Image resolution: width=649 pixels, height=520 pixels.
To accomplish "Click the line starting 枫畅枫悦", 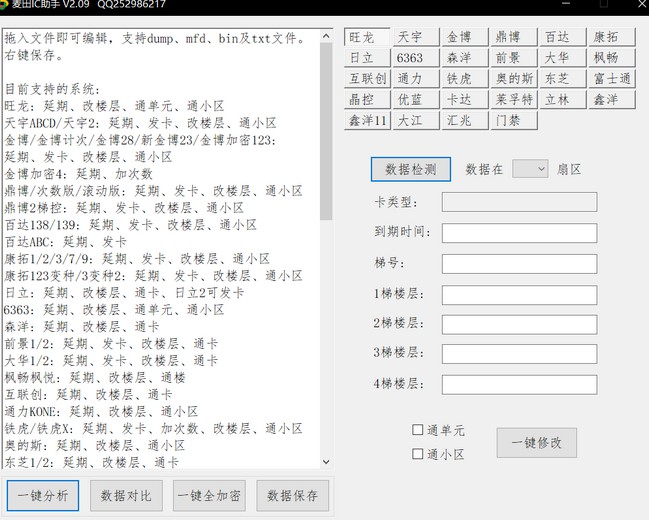I will pyautogui.click(x=95, y=378).
